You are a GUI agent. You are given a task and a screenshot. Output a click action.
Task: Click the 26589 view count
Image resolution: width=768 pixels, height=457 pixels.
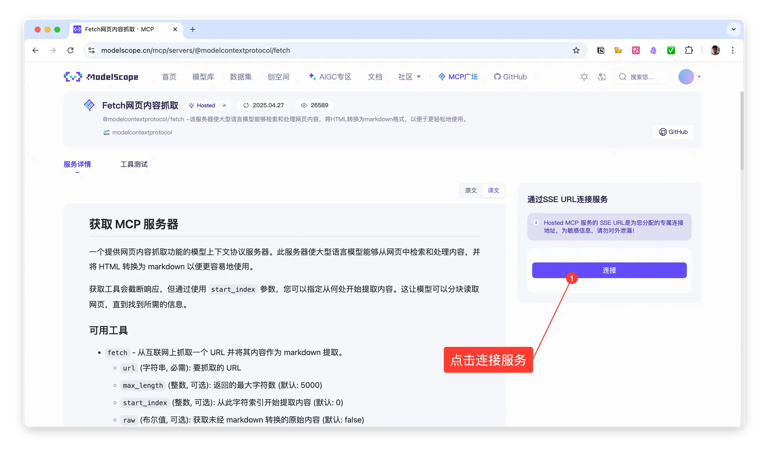point(315,105)
